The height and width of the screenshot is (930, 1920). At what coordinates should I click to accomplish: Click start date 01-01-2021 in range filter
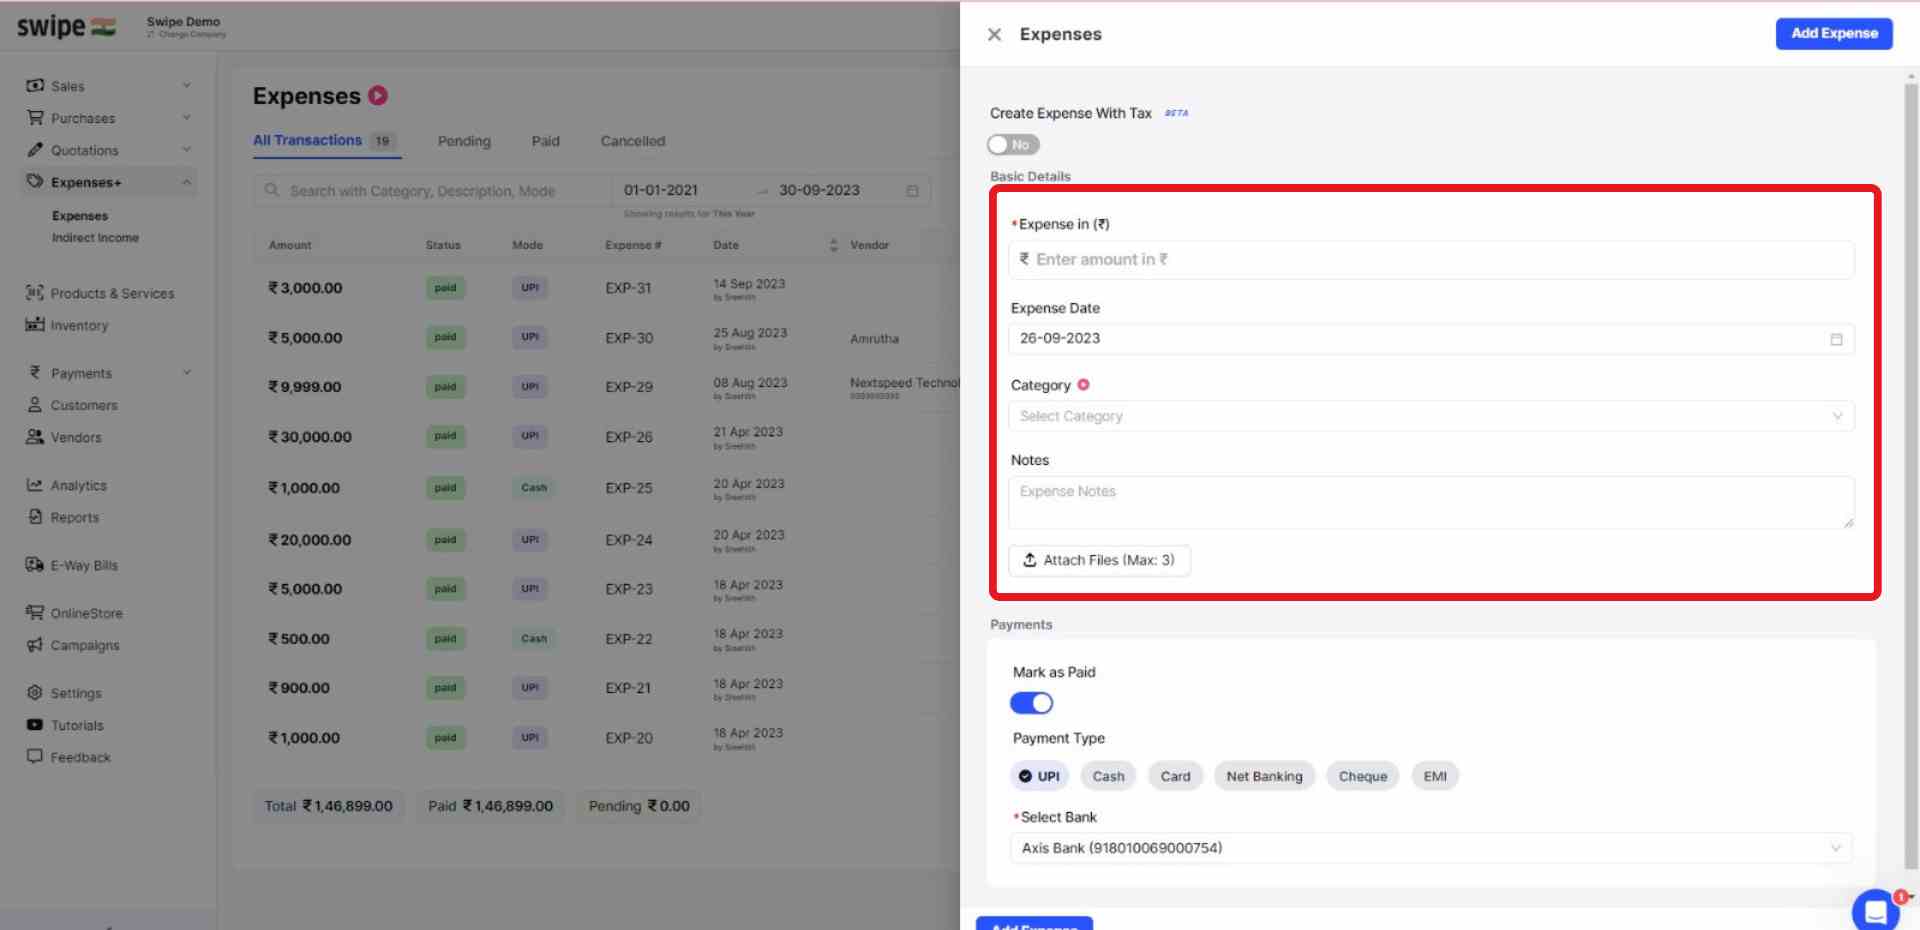pos(661,190)
